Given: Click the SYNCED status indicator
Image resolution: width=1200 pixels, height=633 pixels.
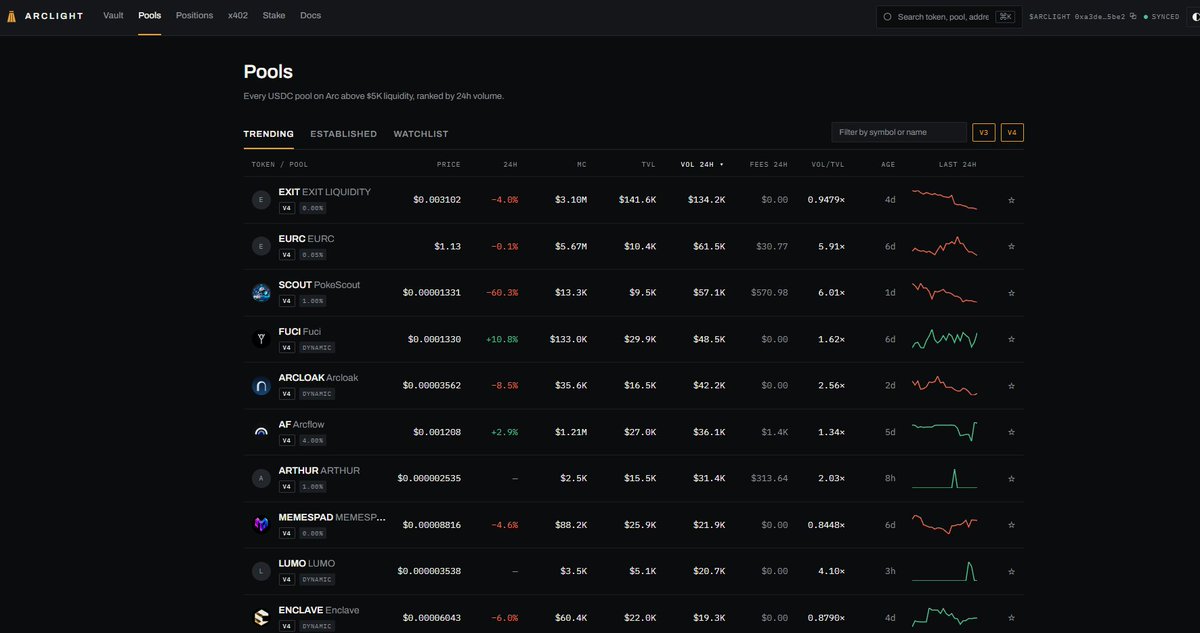Looking at the screenshot, I should pyautogui.click(x=1160, y=17).
